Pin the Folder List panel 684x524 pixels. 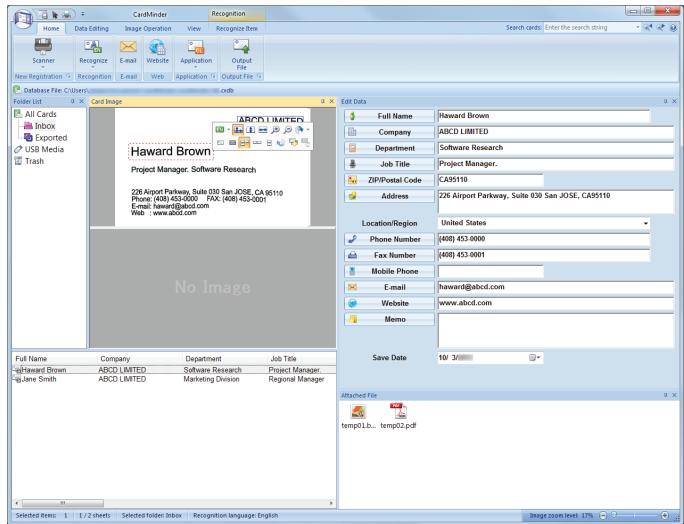(72, 101)
